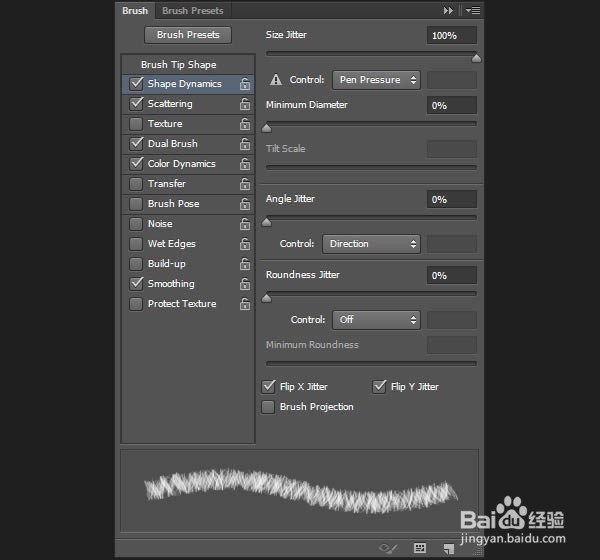Viewport: 600px width, 560px height.
Task: Toggle lock icon for Transfer
Action: click(x=245, y=184)
